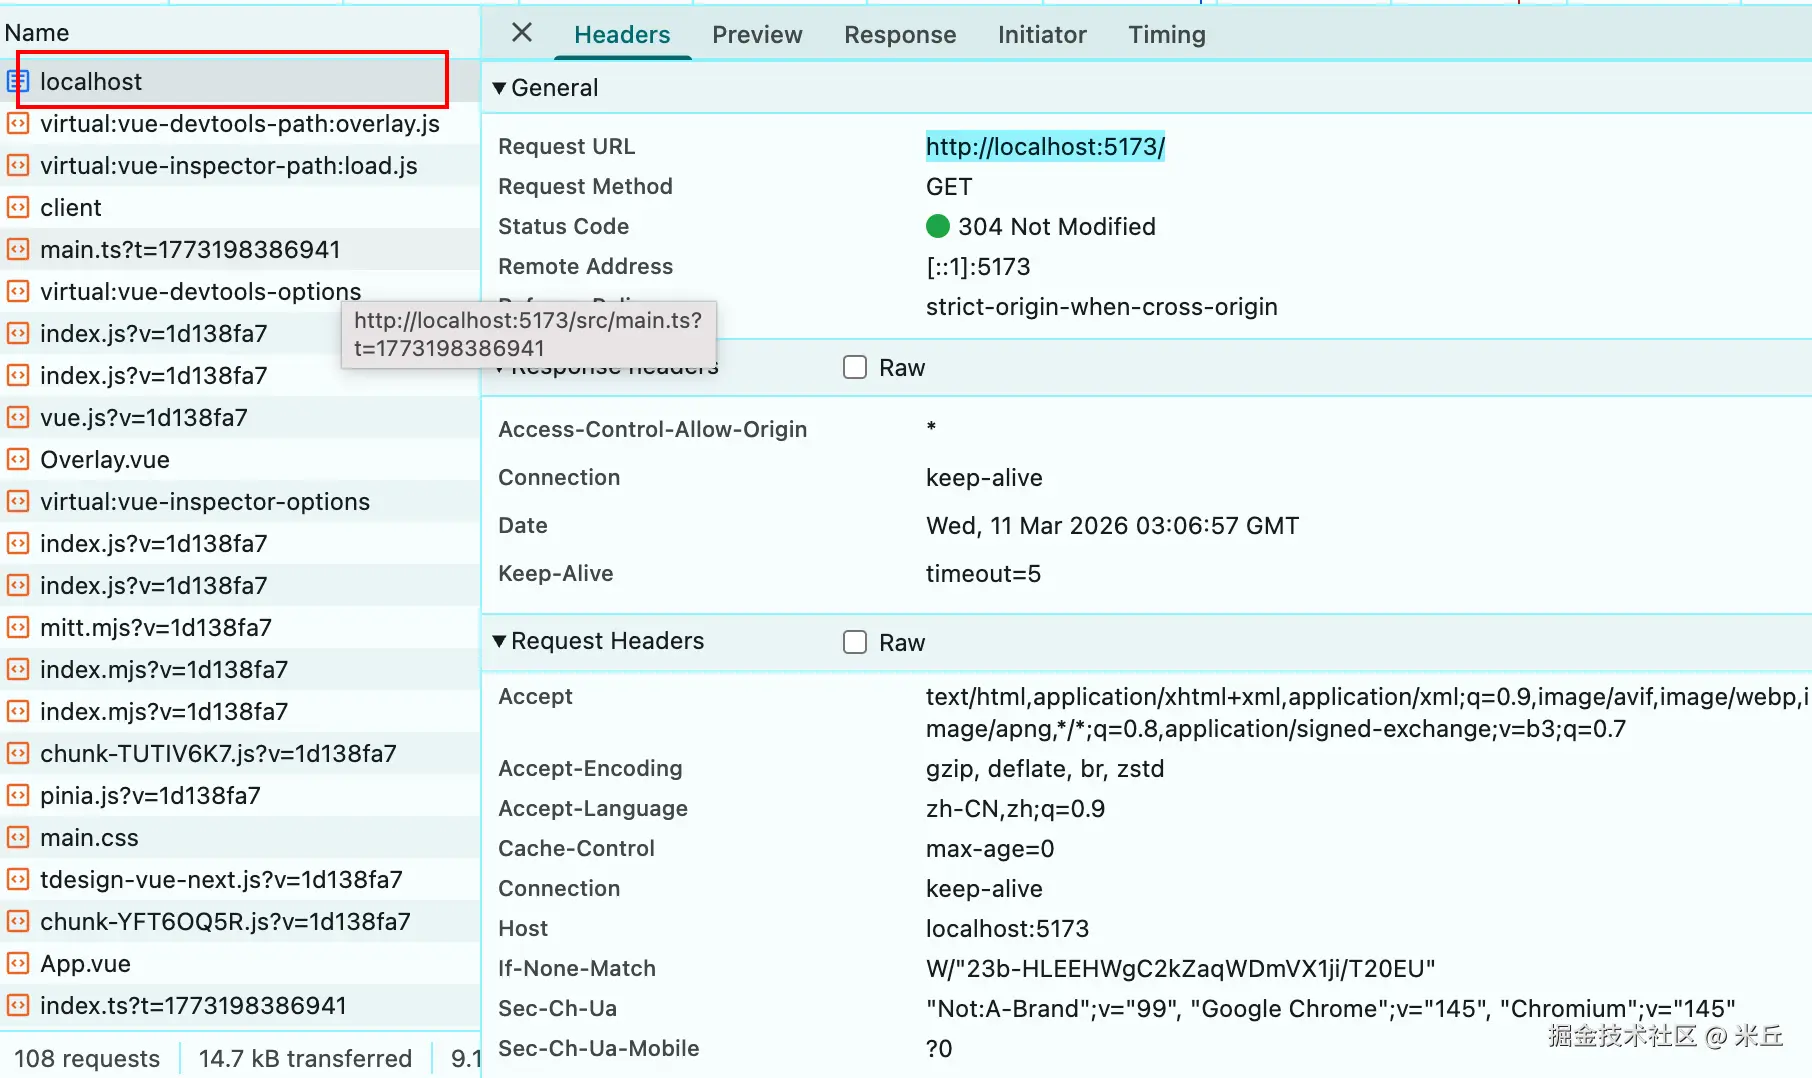Viewport: 1812px width, 1078px height.
Task: Click the "304 Not Modified" status value
Action: click(x=1057, y=227)
